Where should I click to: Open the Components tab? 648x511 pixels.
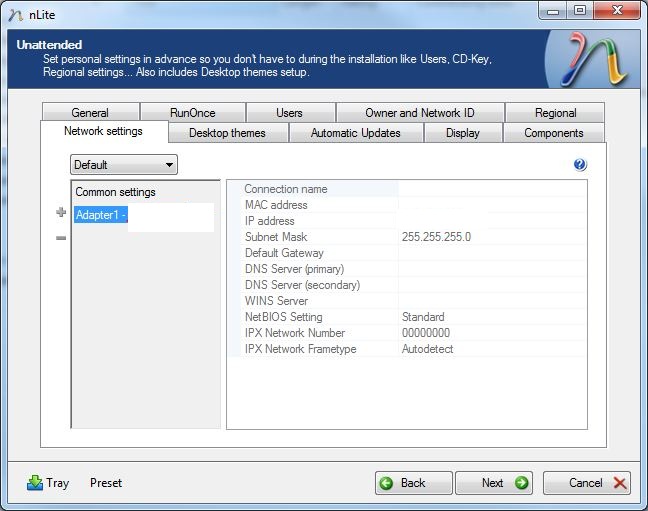[x=554, y=133]
